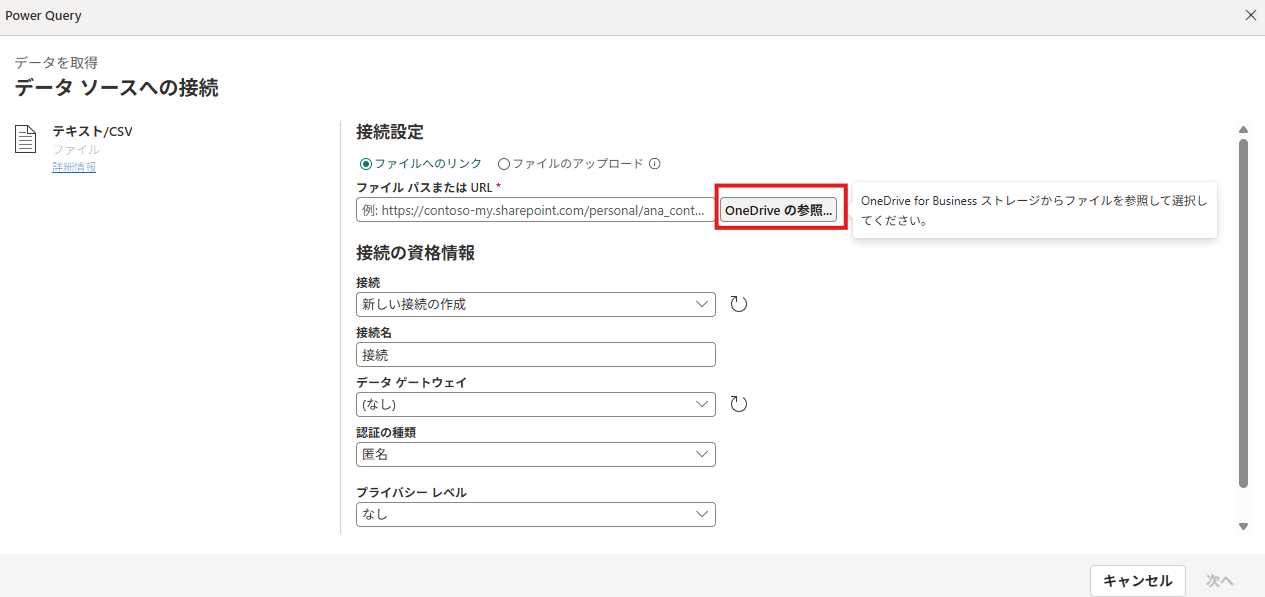1265x597 pixels.
Task: Close the Power Query dialog
Action: 1250,15
